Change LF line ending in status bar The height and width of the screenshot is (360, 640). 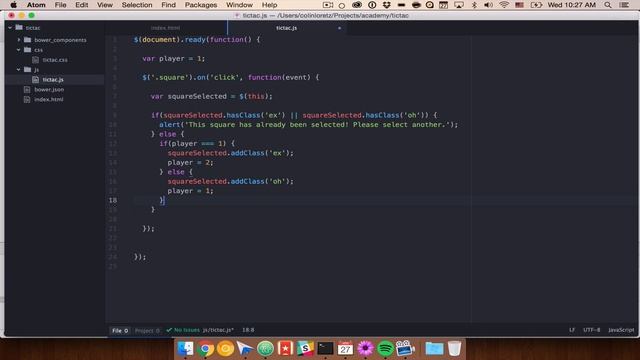[572, 330]
